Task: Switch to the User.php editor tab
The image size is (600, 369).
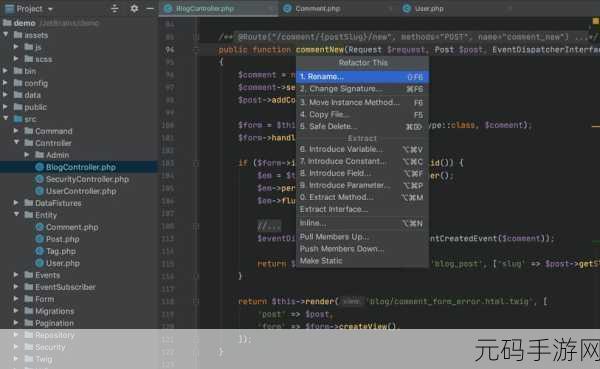Action: click(x=429, y=8)
